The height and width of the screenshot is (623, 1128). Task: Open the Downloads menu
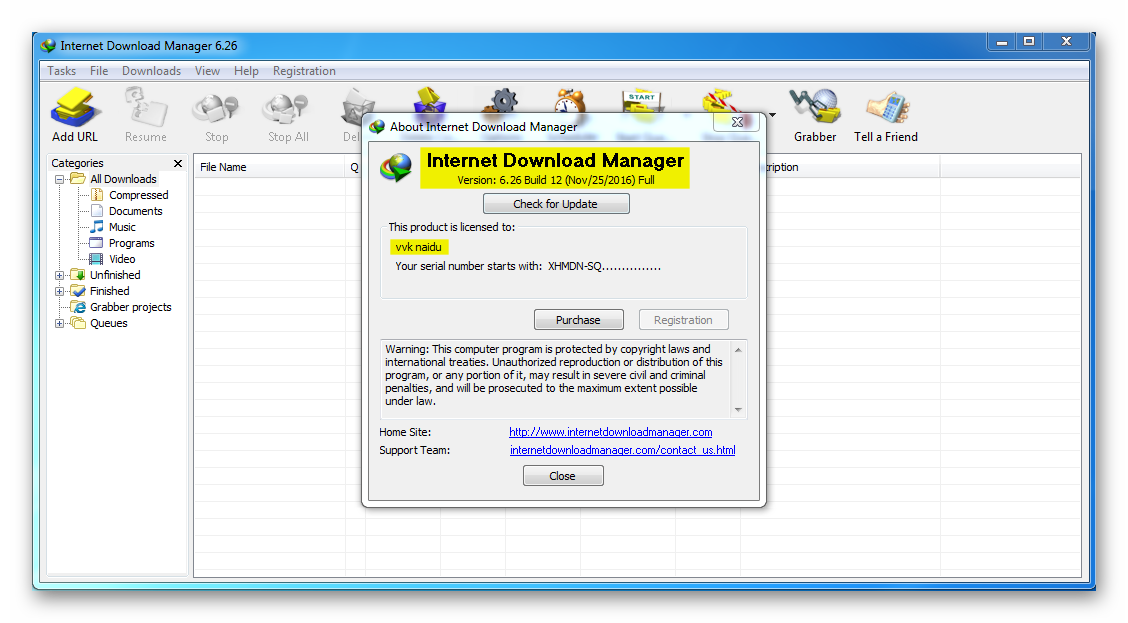point(151,71)
